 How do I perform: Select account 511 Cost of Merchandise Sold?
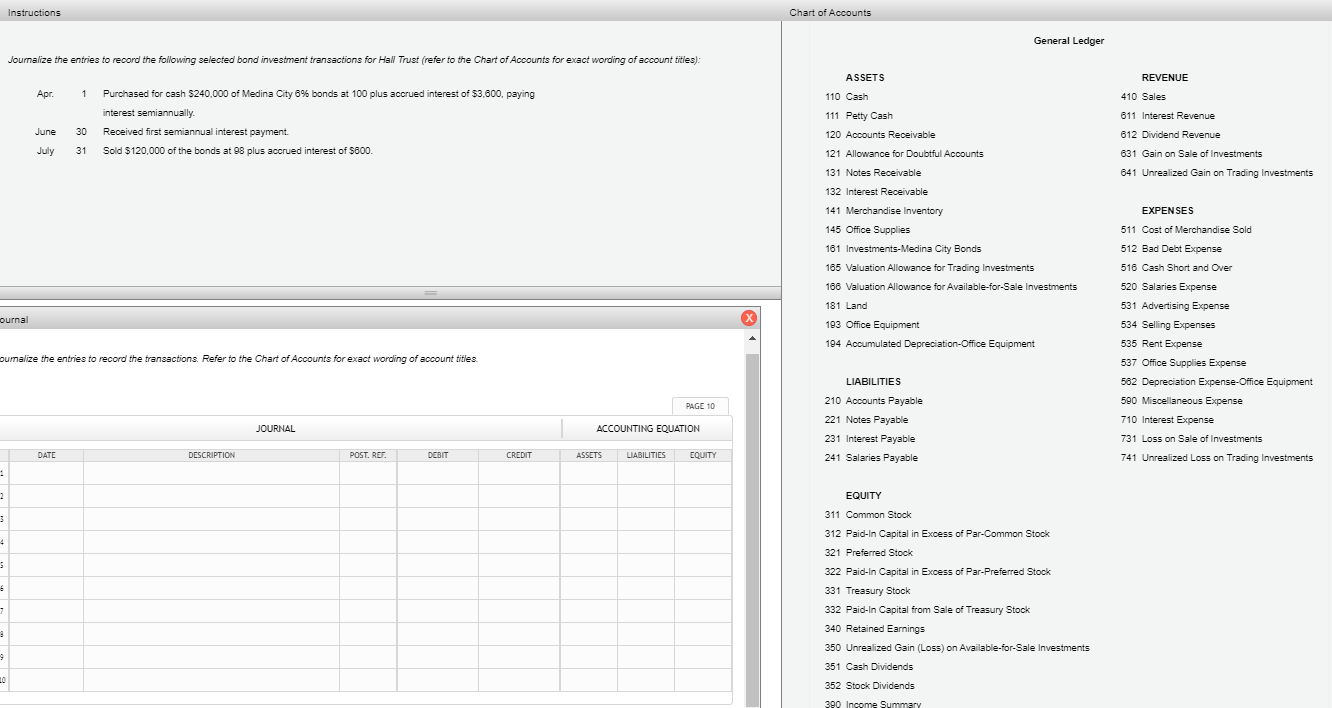click(x=1186, y=230)
